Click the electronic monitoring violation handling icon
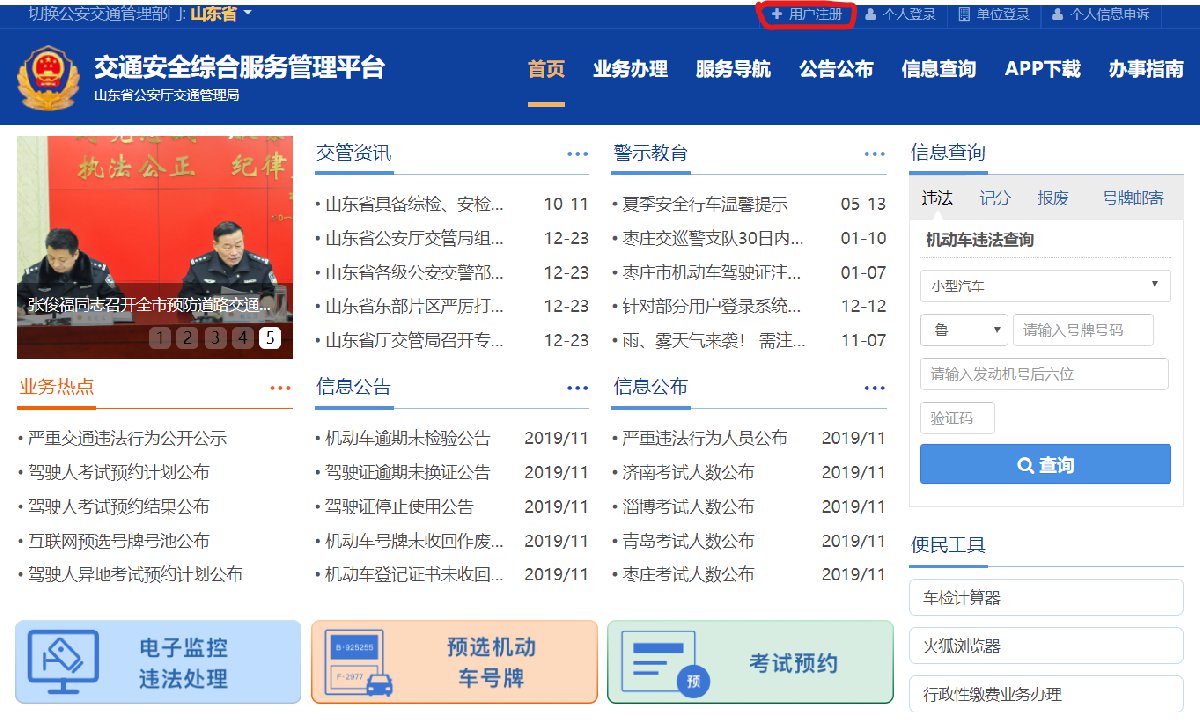 [x=64, y=662]
